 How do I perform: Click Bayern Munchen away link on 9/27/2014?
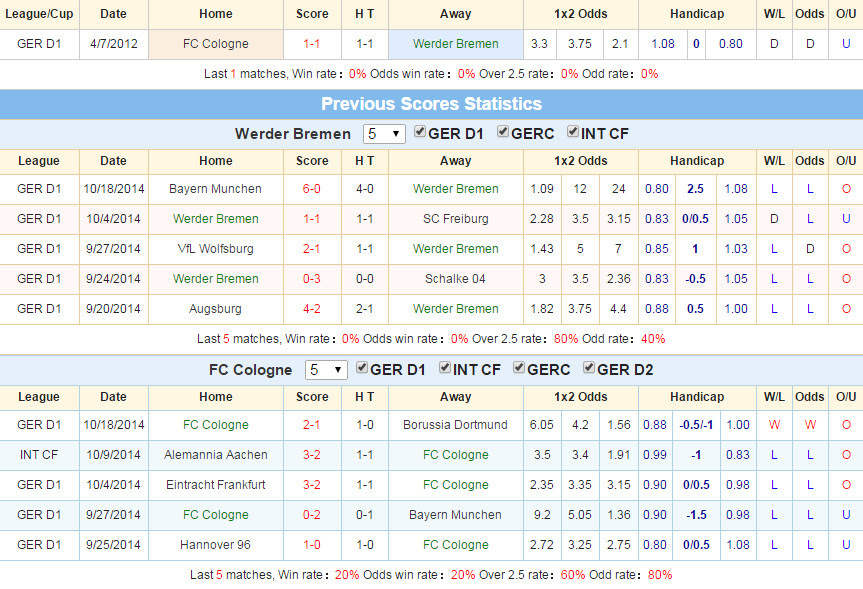tap(455, 515)
